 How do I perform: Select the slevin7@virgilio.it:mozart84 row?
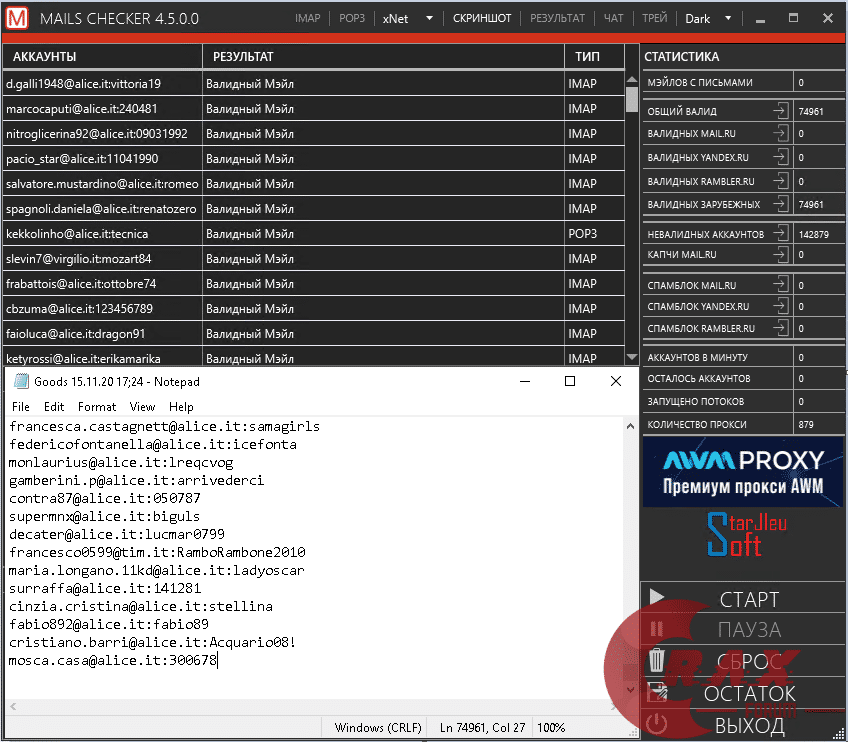tap(314, 259)
